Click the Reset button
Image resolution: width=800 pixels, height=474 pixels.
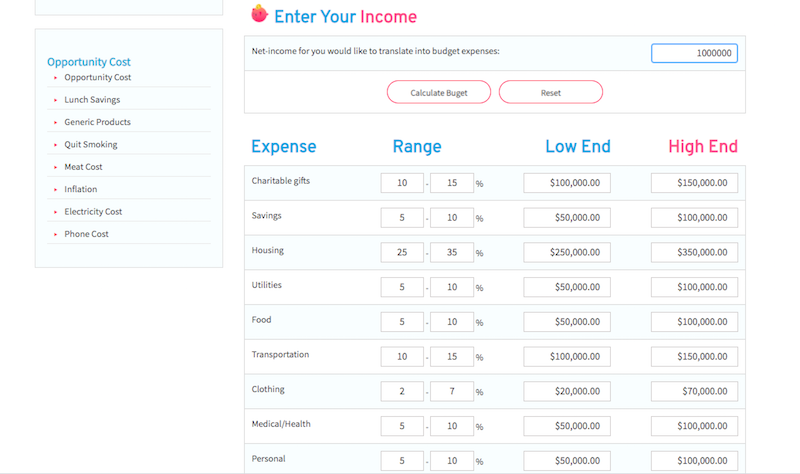pos(551,92)
